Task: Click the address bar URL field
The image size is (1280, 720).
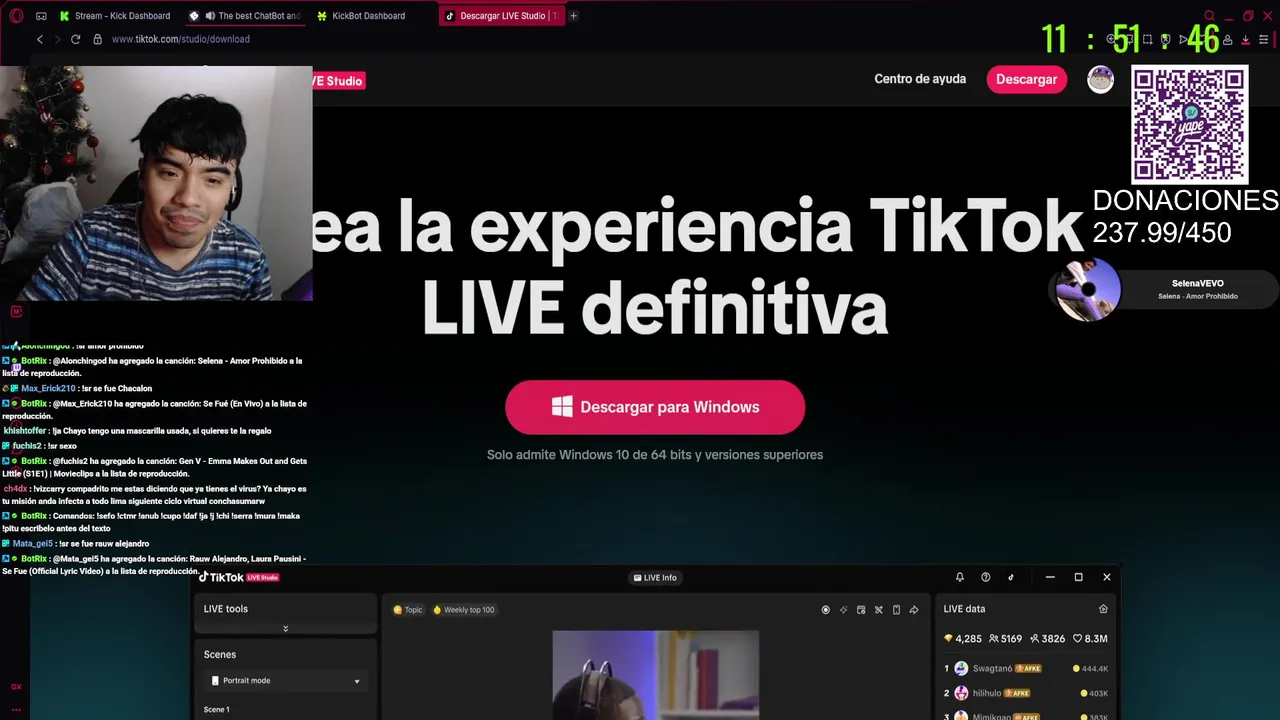Action: click(181, 39)
